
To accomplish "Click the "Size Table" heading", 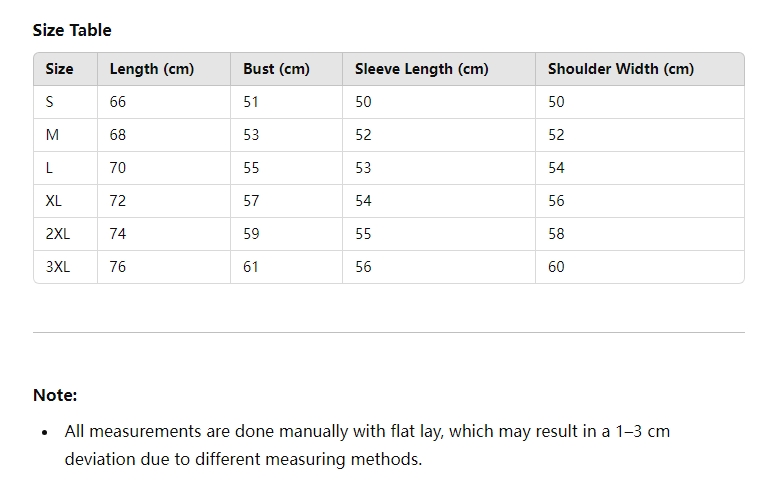I will point(72,30).
